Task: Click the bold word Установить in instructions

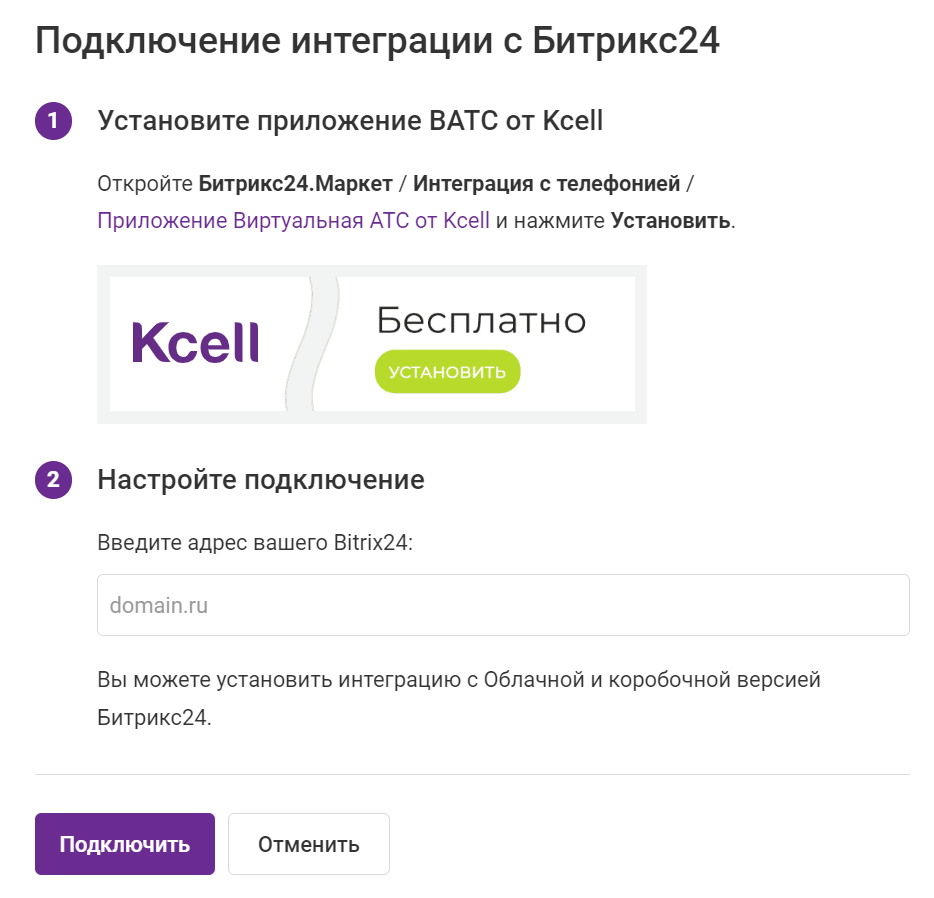Action: click(670, 220)
